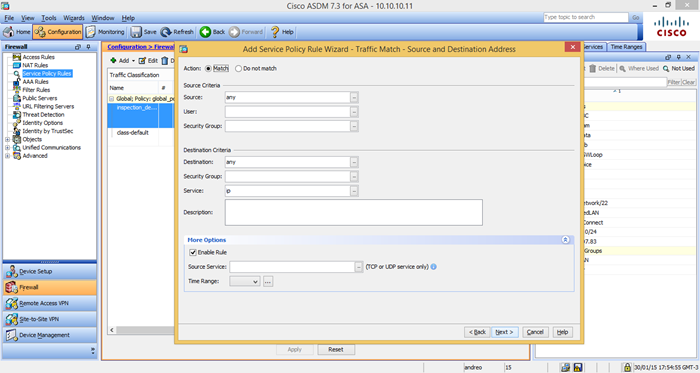The width and height of the screenshot is (700, 373).
Task: Go Back using green arrow
Action: tap(212, 32)
